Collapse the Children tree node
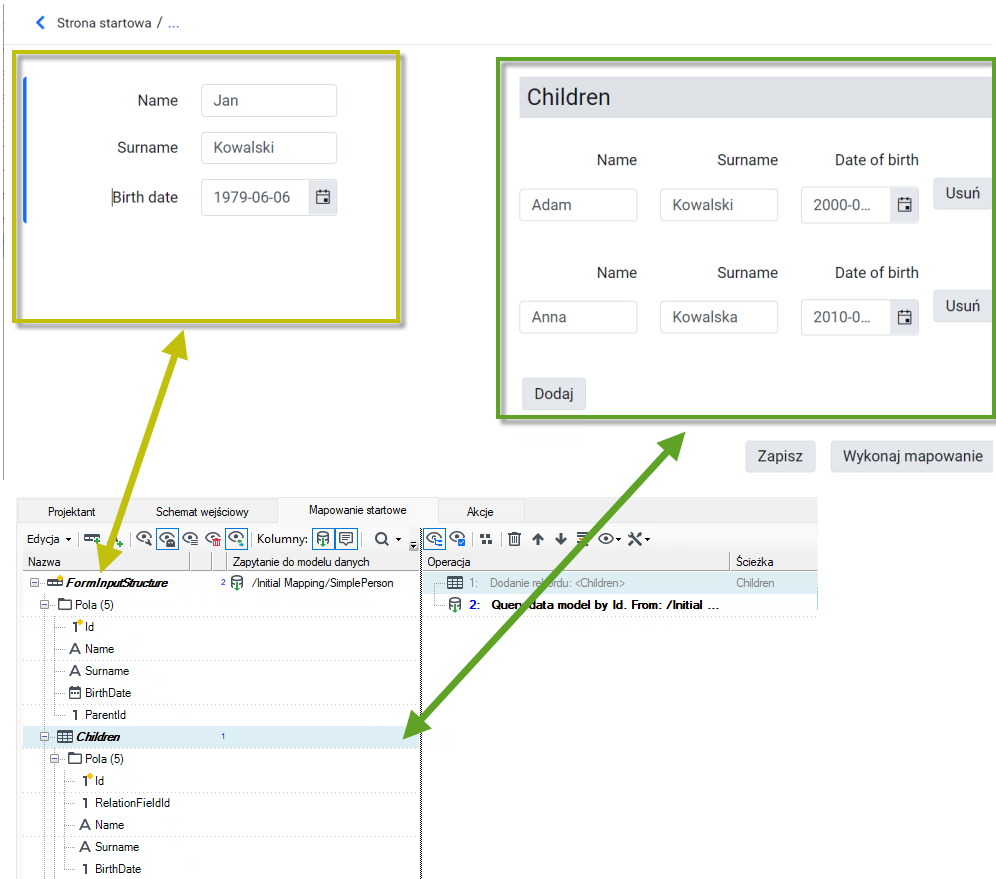Screen dimensions: 996x879 [x=44, y=737]
